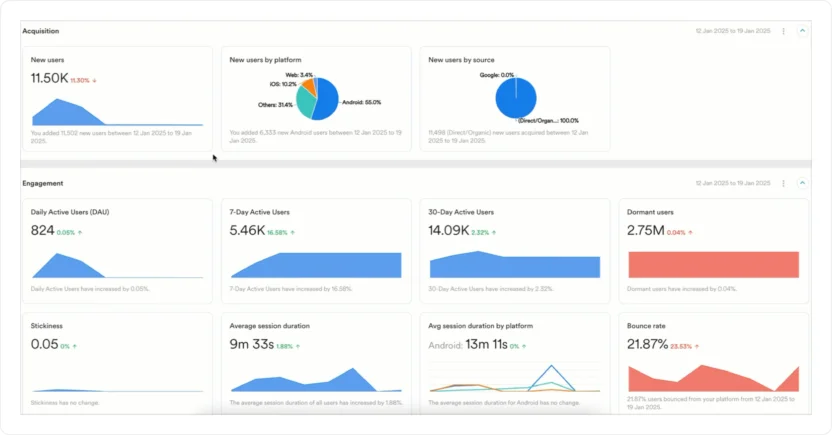Open the Acquisition section kebab menu

point(783,31)
